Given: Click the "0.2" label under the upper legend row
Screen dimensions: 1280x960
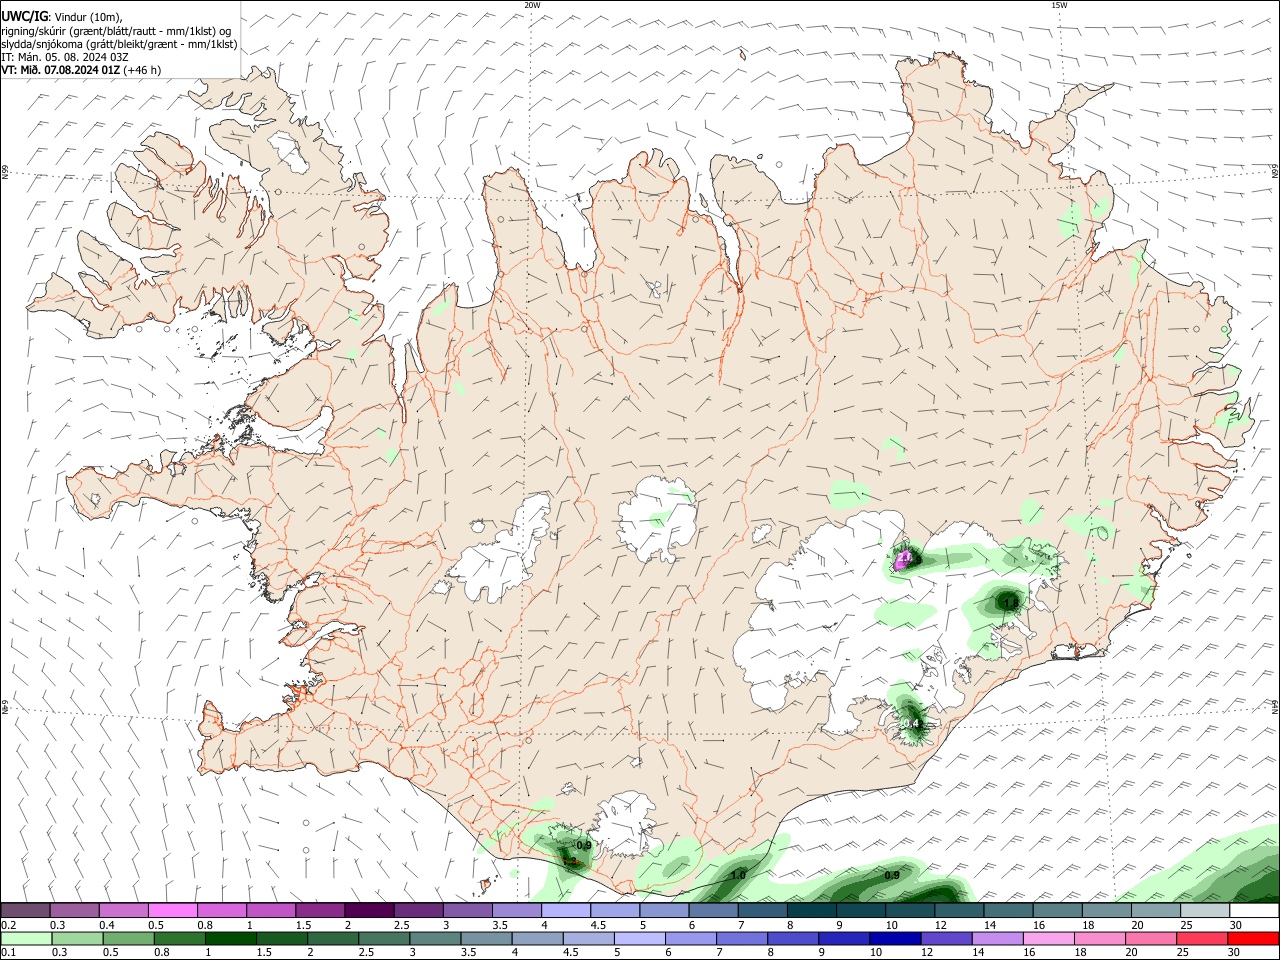Looking at the screenshot, I should (9, 925).
